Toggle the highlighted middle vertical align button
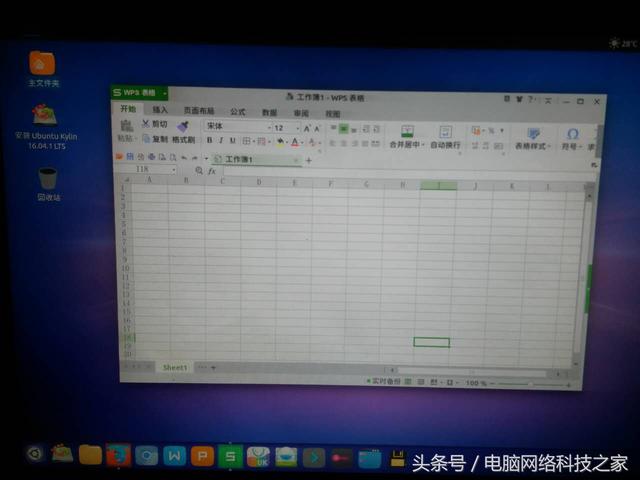 coord(344,129)
